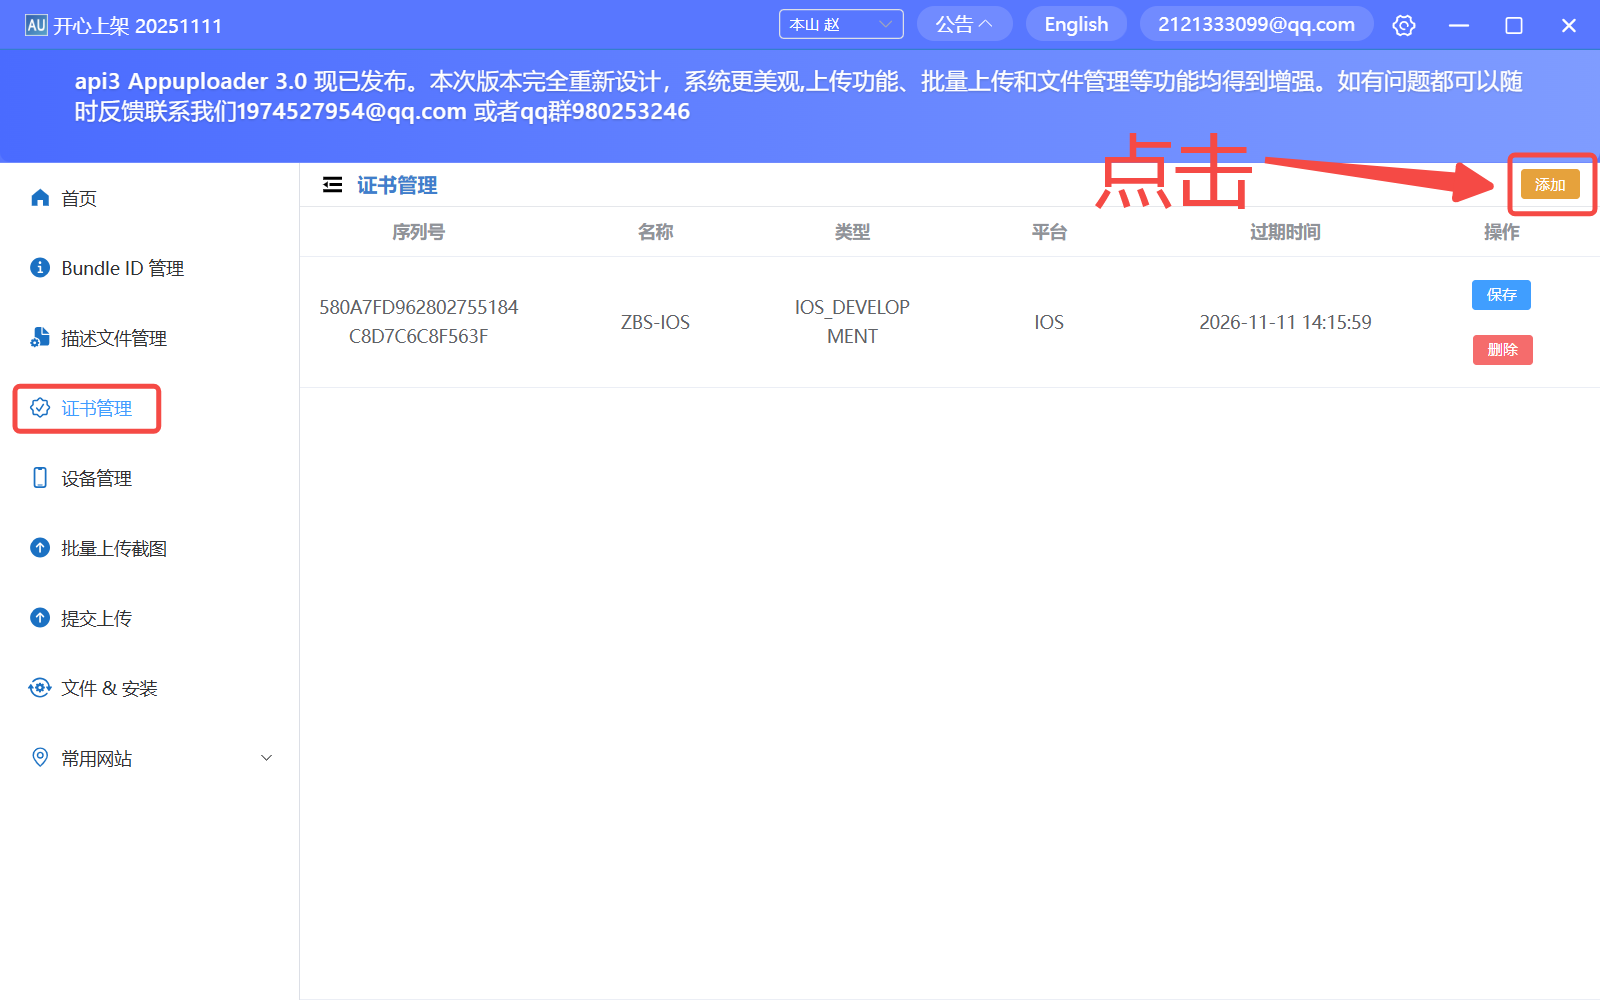Image resolution: width=1600 pixels, height=1000 pixels.
Task: Save the ZBS-IOS certificate with 保存
Action: click(1501, 294)
